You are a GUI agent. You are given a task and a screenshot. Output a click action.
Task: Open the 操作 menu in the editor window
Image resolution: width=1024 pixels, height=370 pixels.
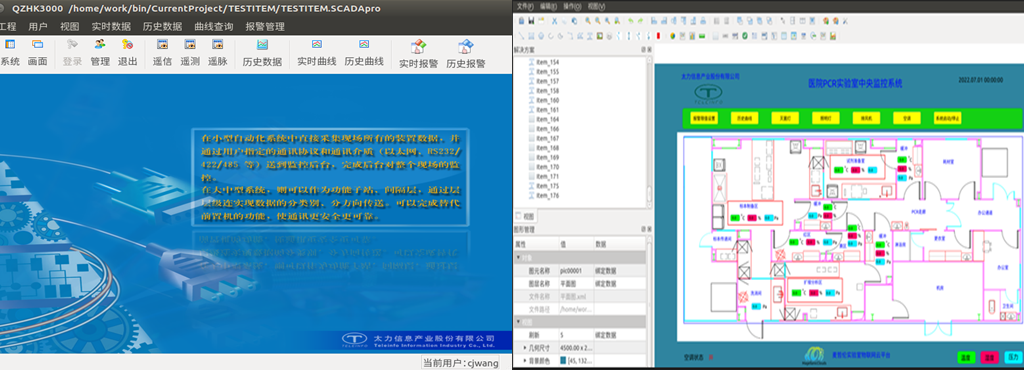click(x=571, y=6)
